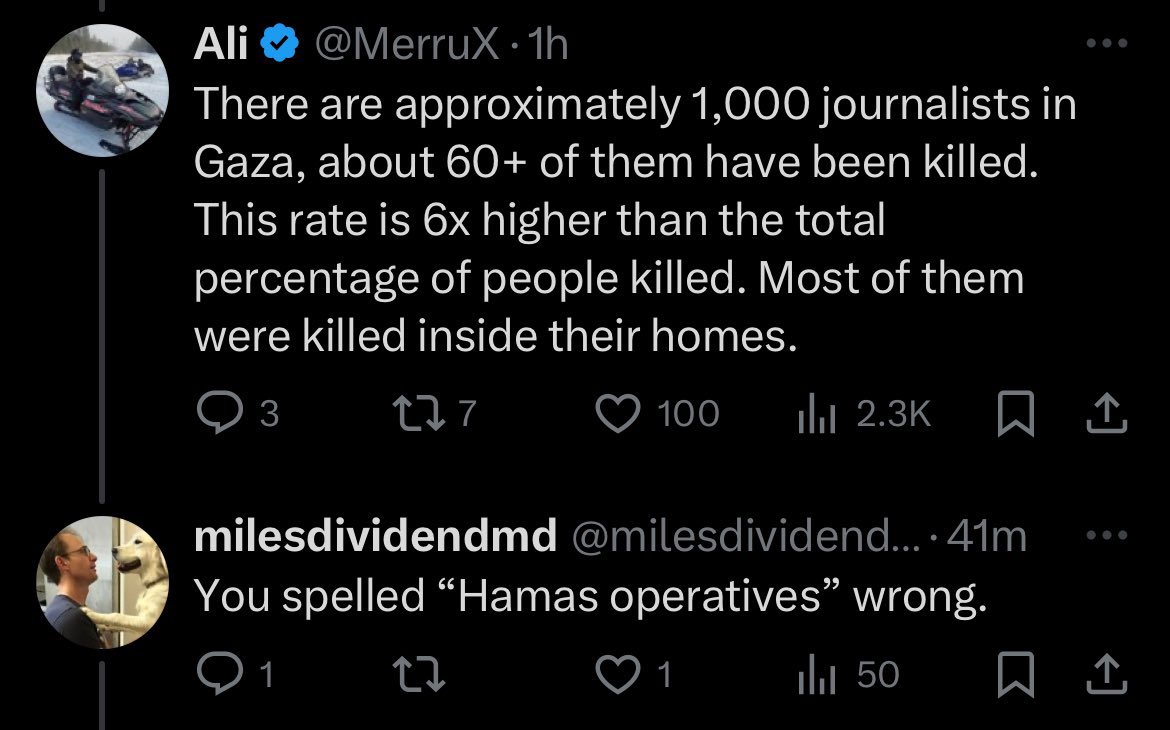Open more options on Ali's tweet

tap(1106, 44)
